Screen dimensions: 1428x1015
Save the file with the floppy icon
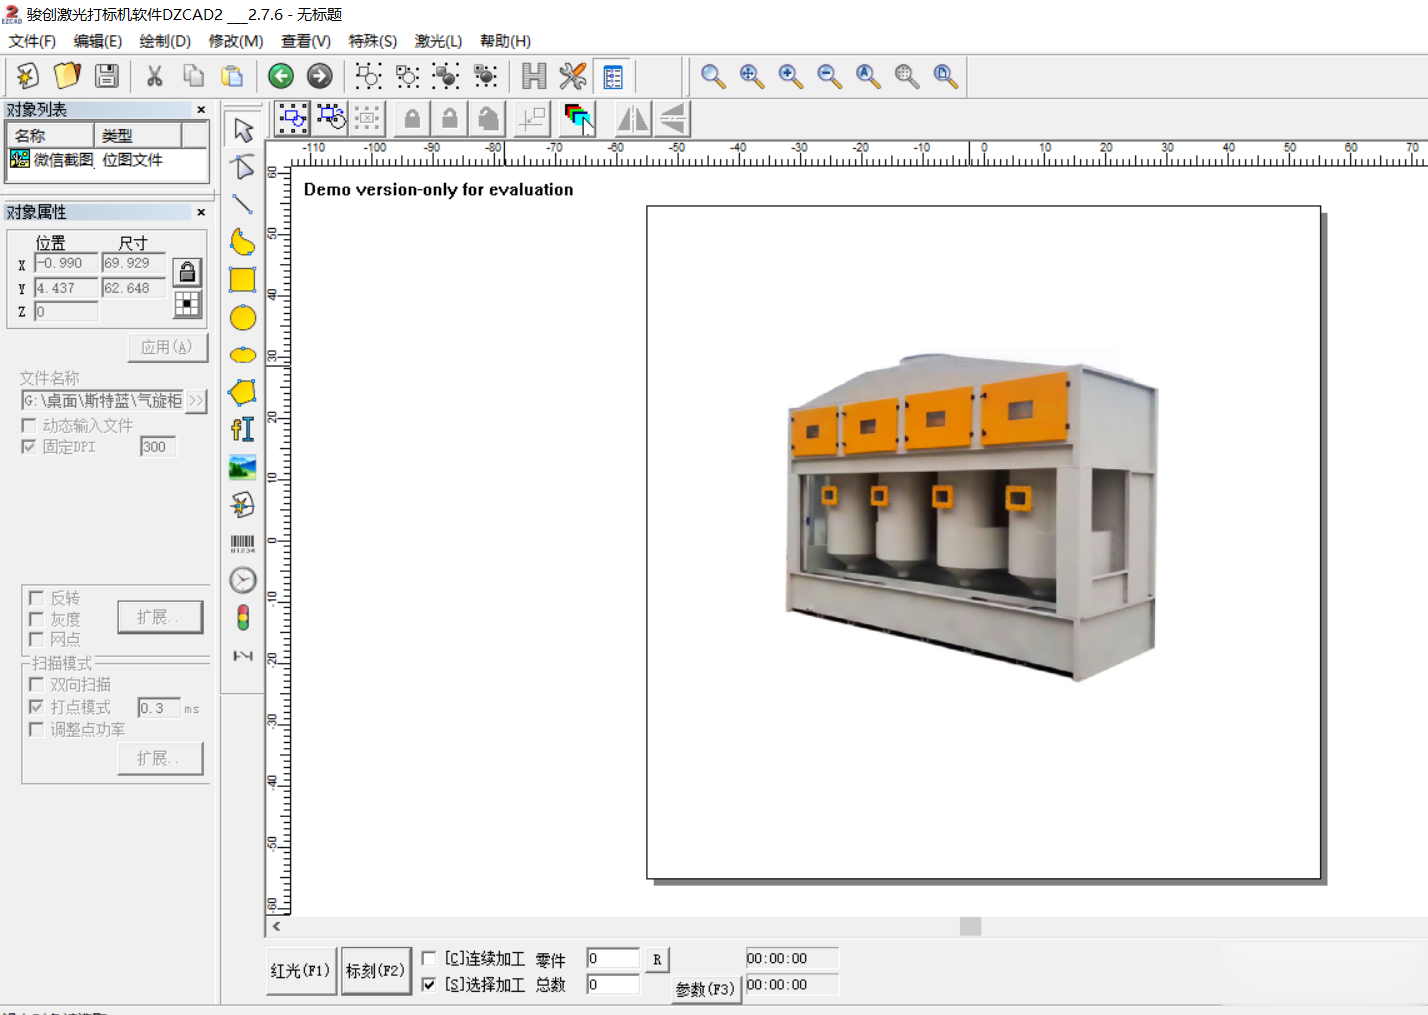(x=106, y=76)
